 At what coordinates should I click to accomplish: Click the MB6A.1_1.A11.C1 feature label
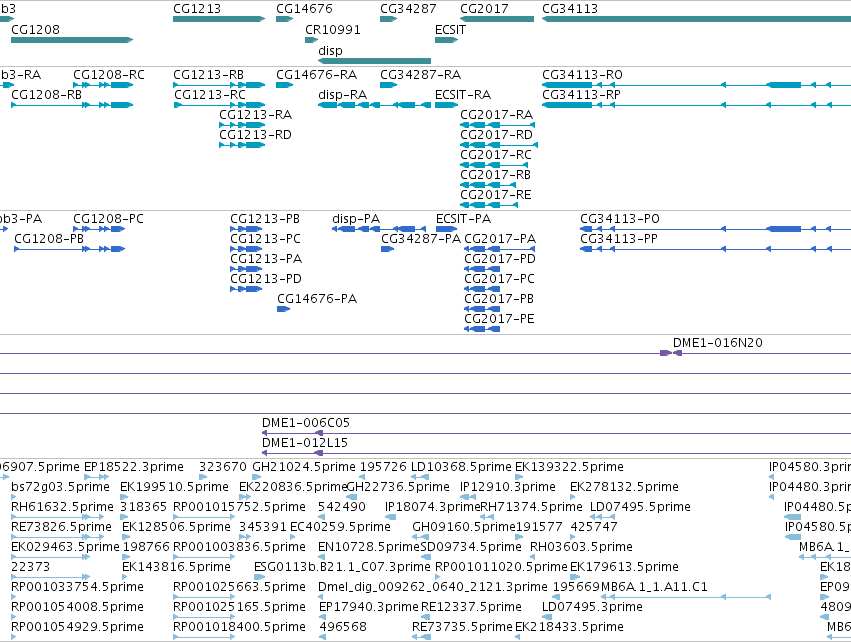tap(655, 587)
